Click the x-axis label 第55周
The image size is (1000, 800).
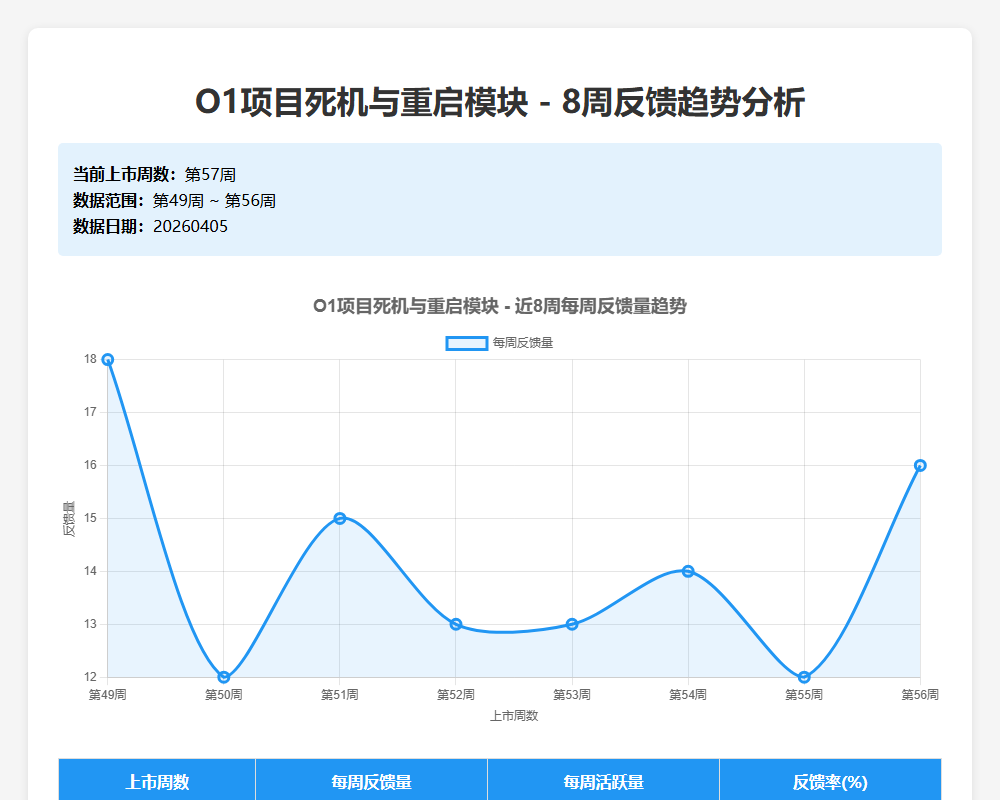coord(804,694)
